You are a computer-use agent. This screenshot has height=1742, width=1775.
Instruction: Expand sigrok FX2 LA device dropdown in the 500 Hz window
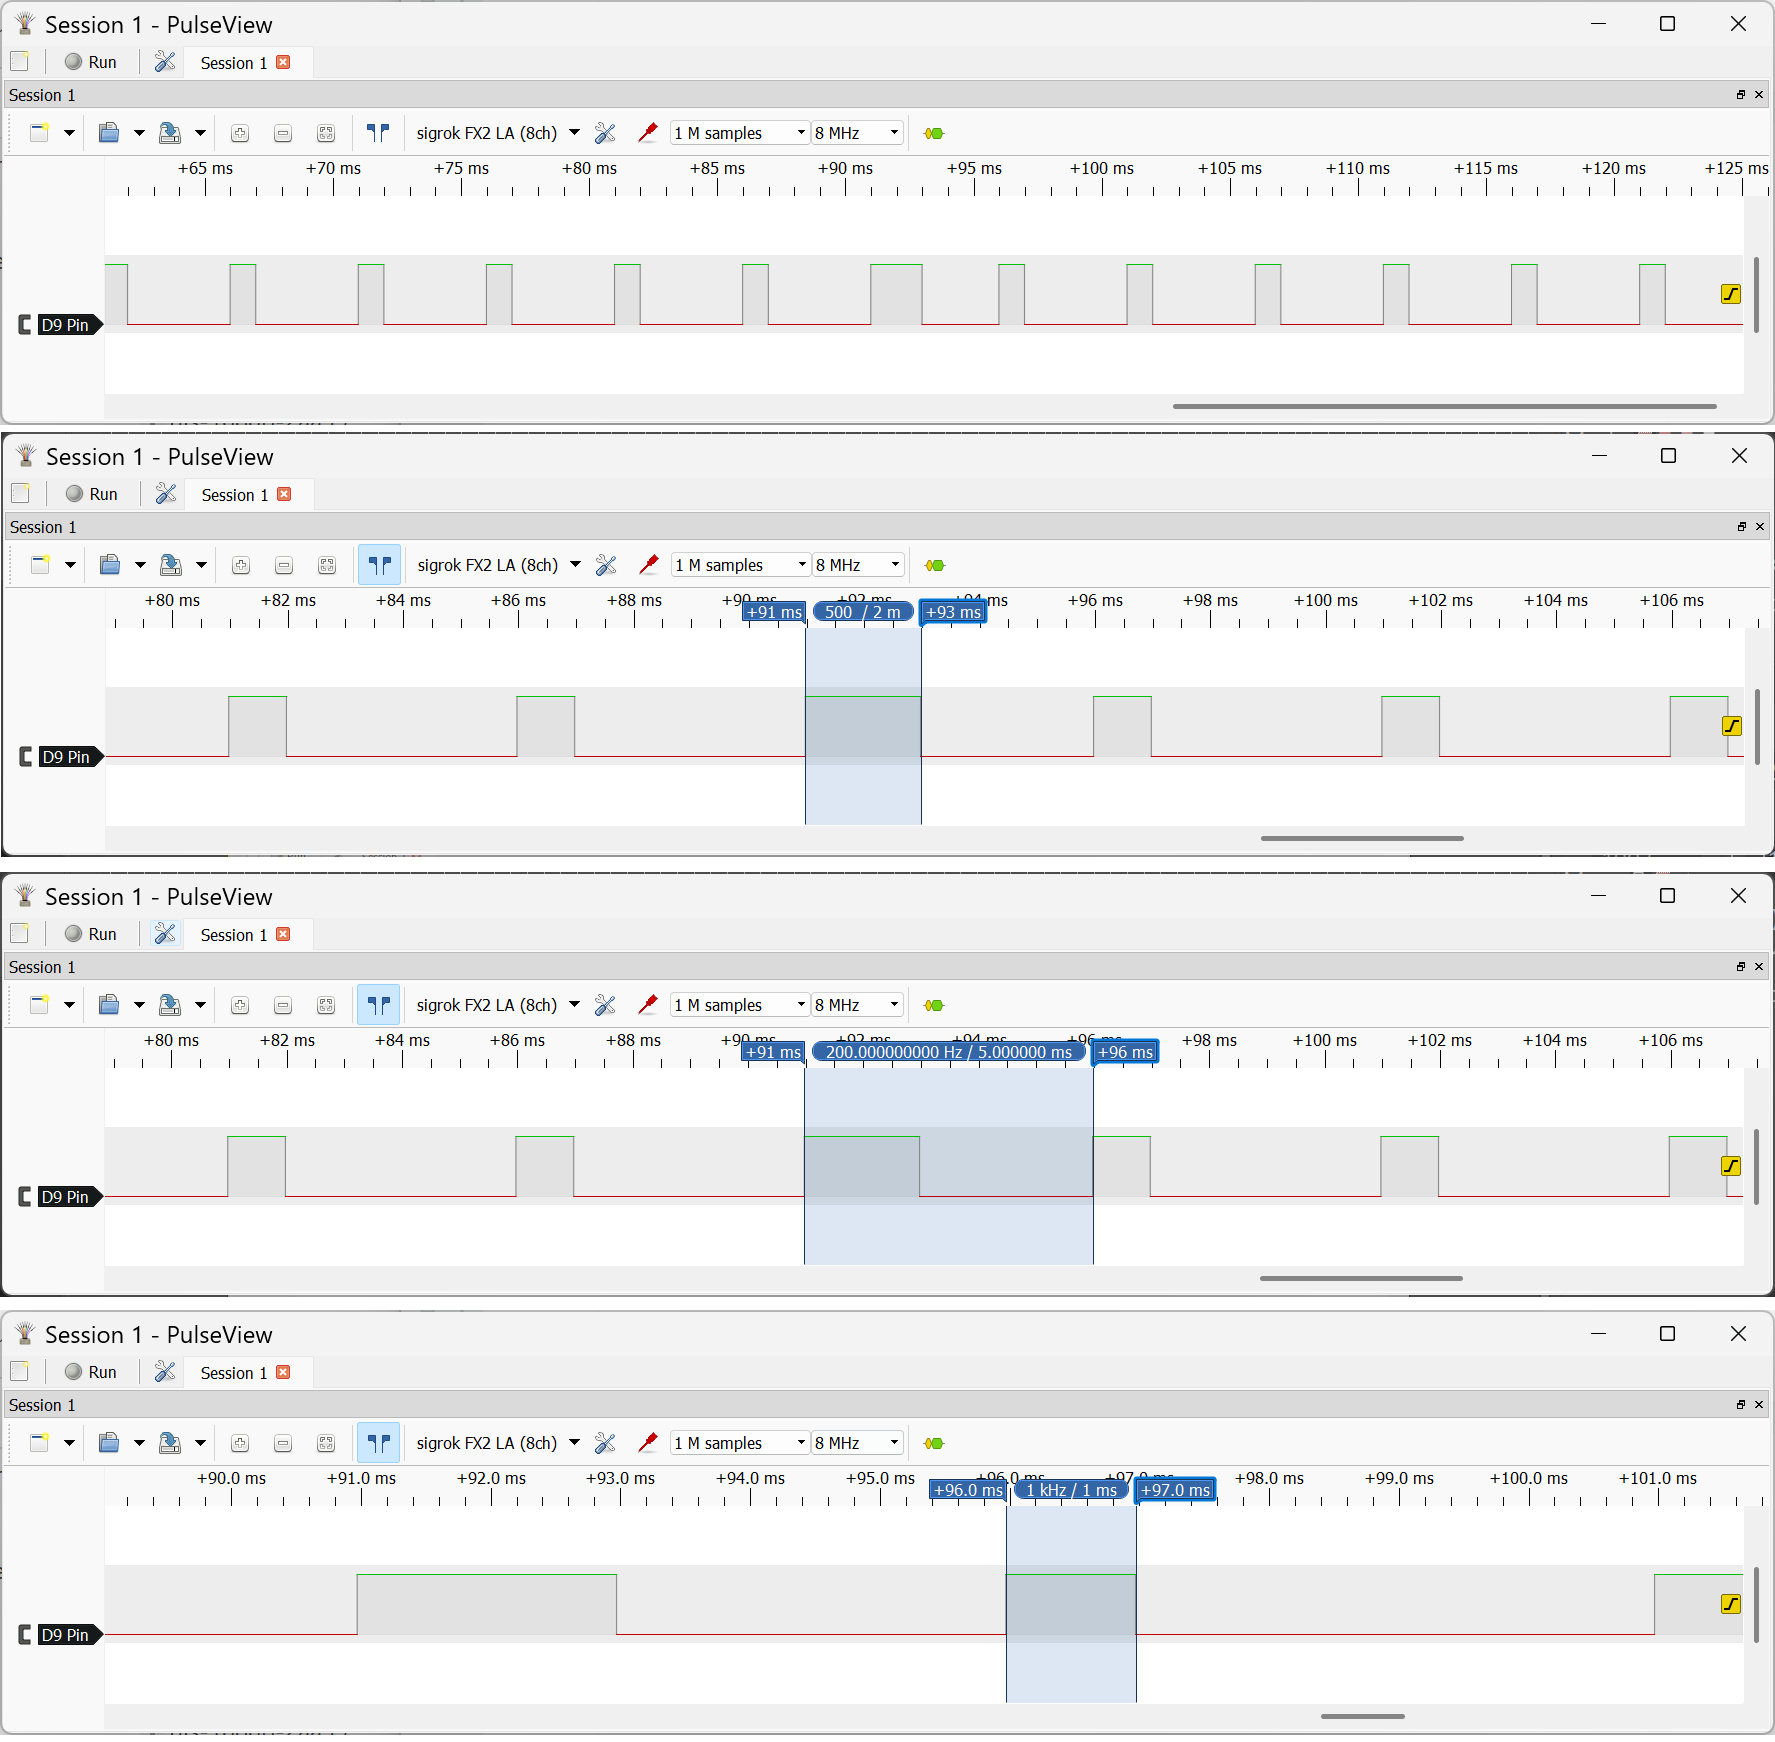point(575,566)
